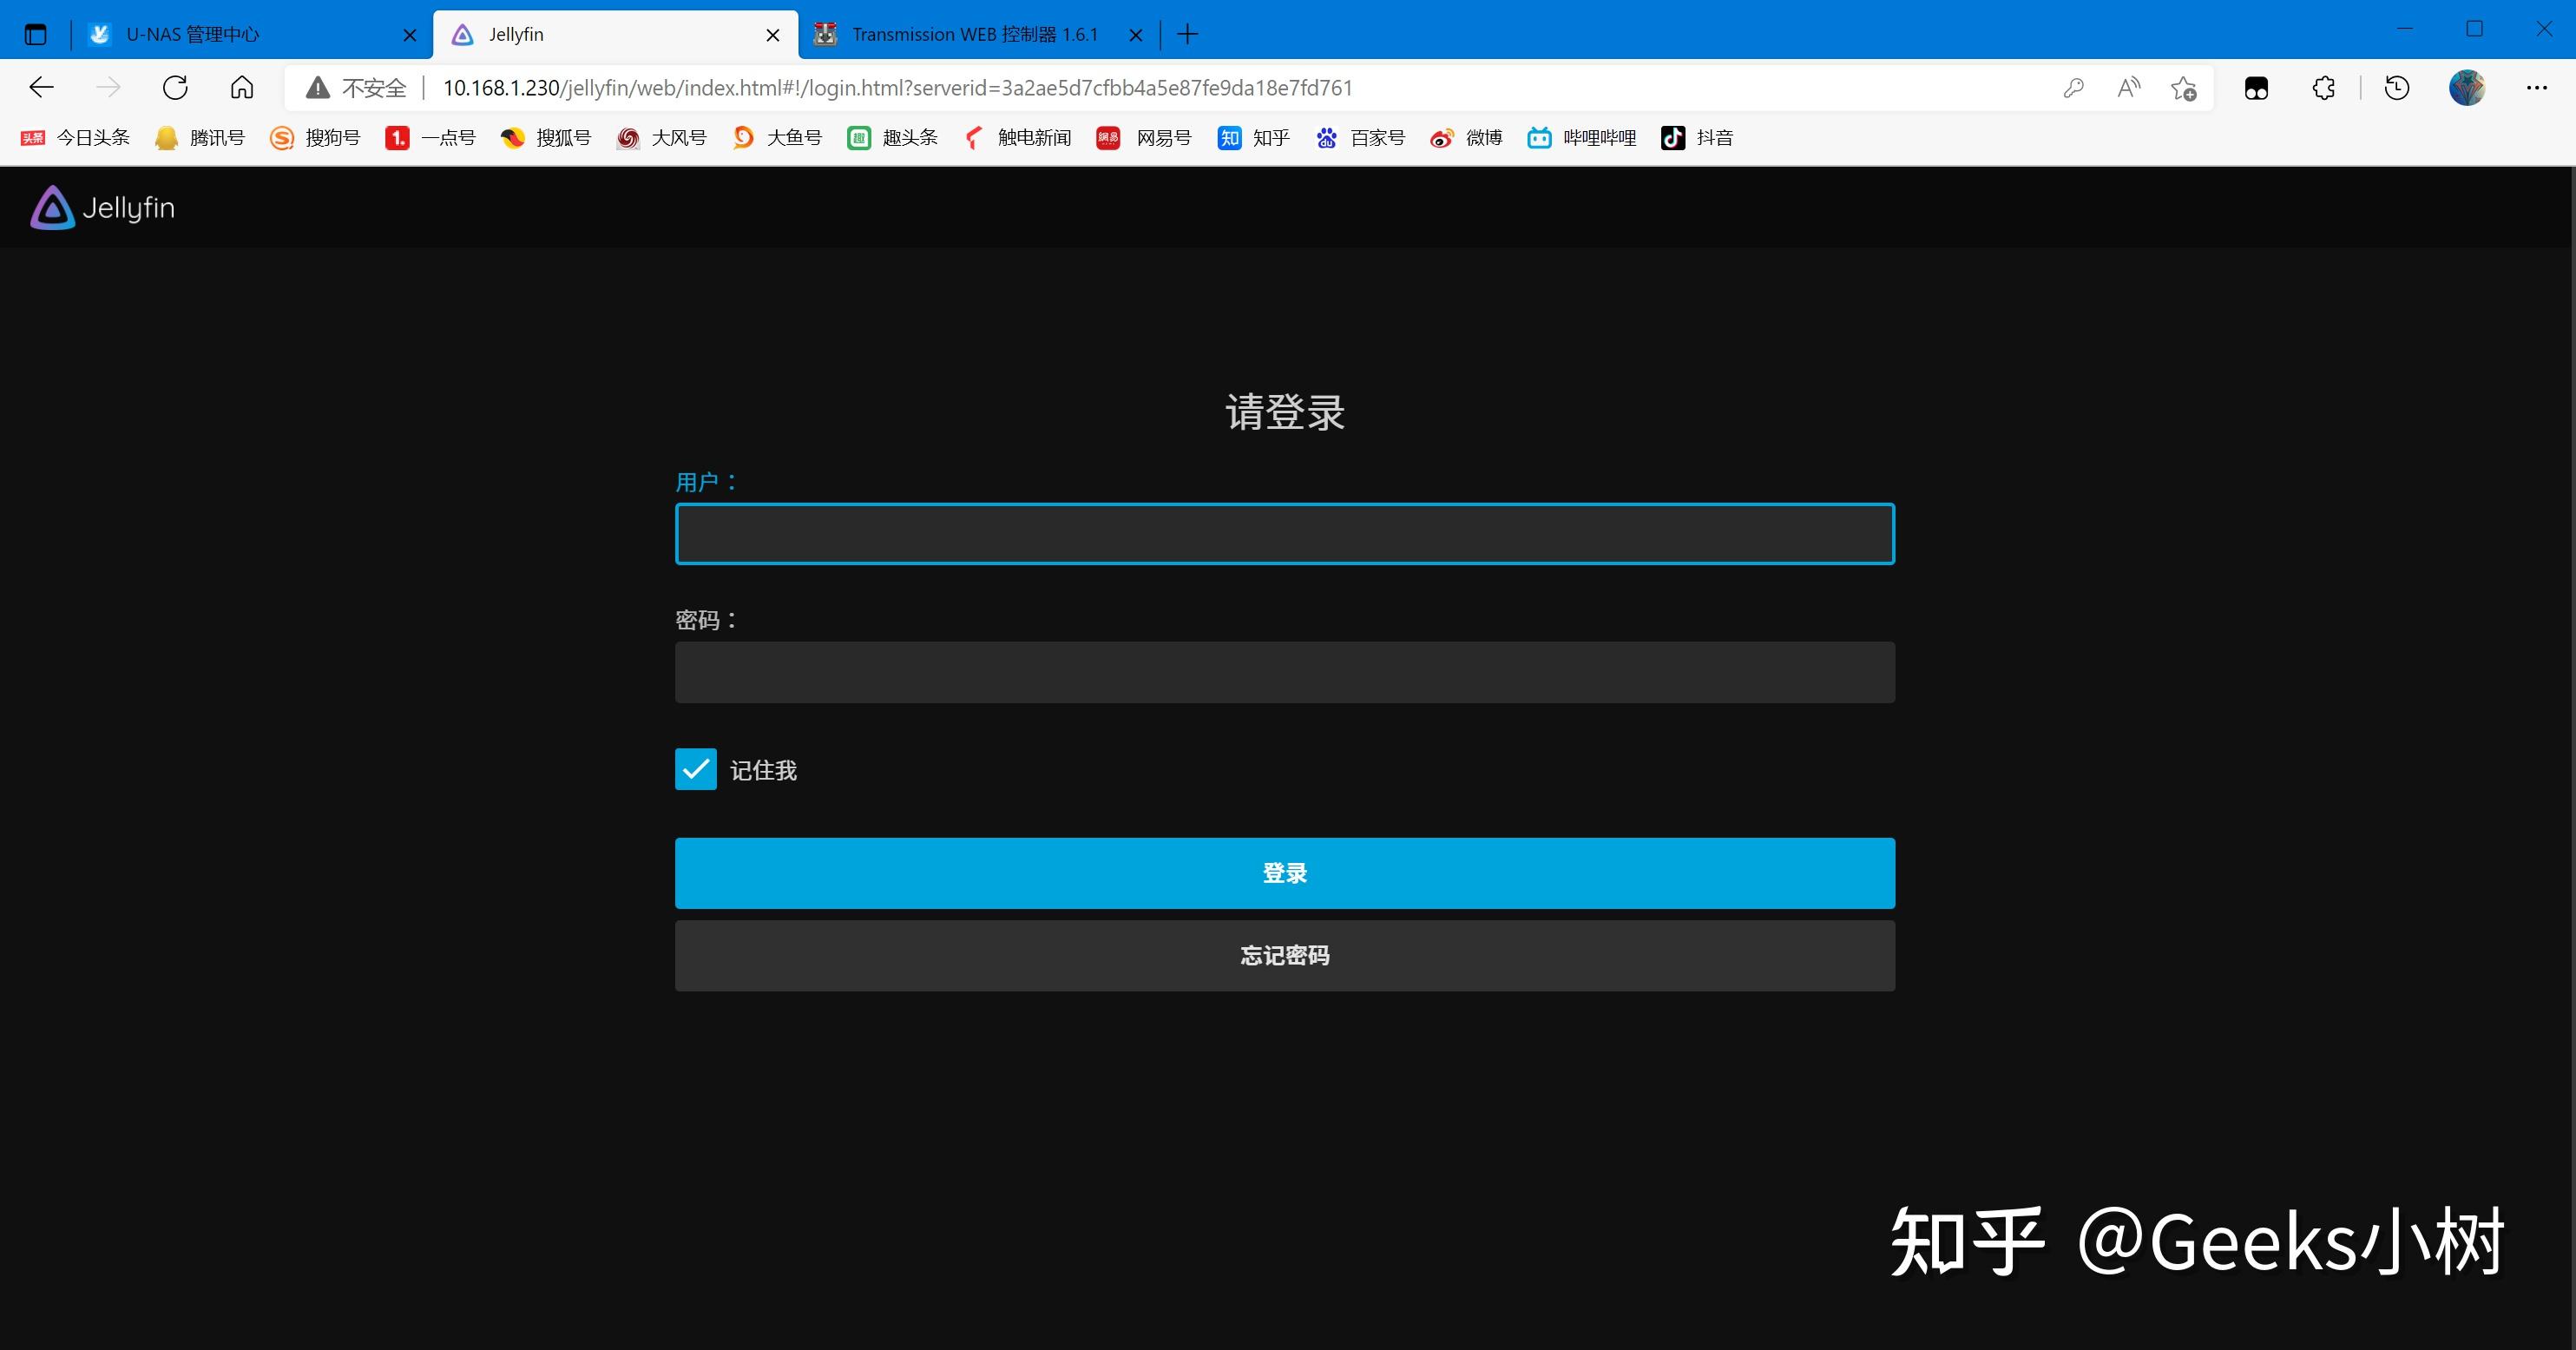Click the 忘记密码 button

1284,955
